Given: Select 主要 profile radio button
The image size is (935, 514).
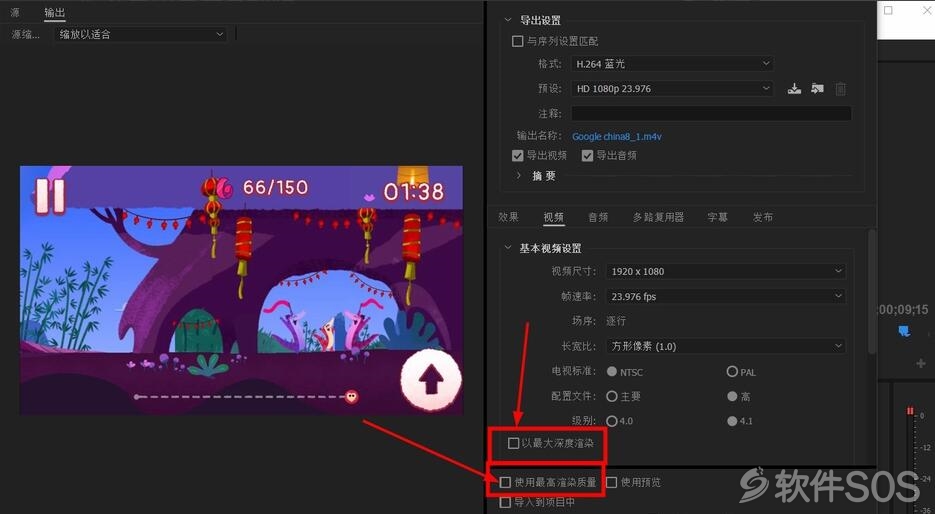Looking at the screenshot, I should [612, 396].
